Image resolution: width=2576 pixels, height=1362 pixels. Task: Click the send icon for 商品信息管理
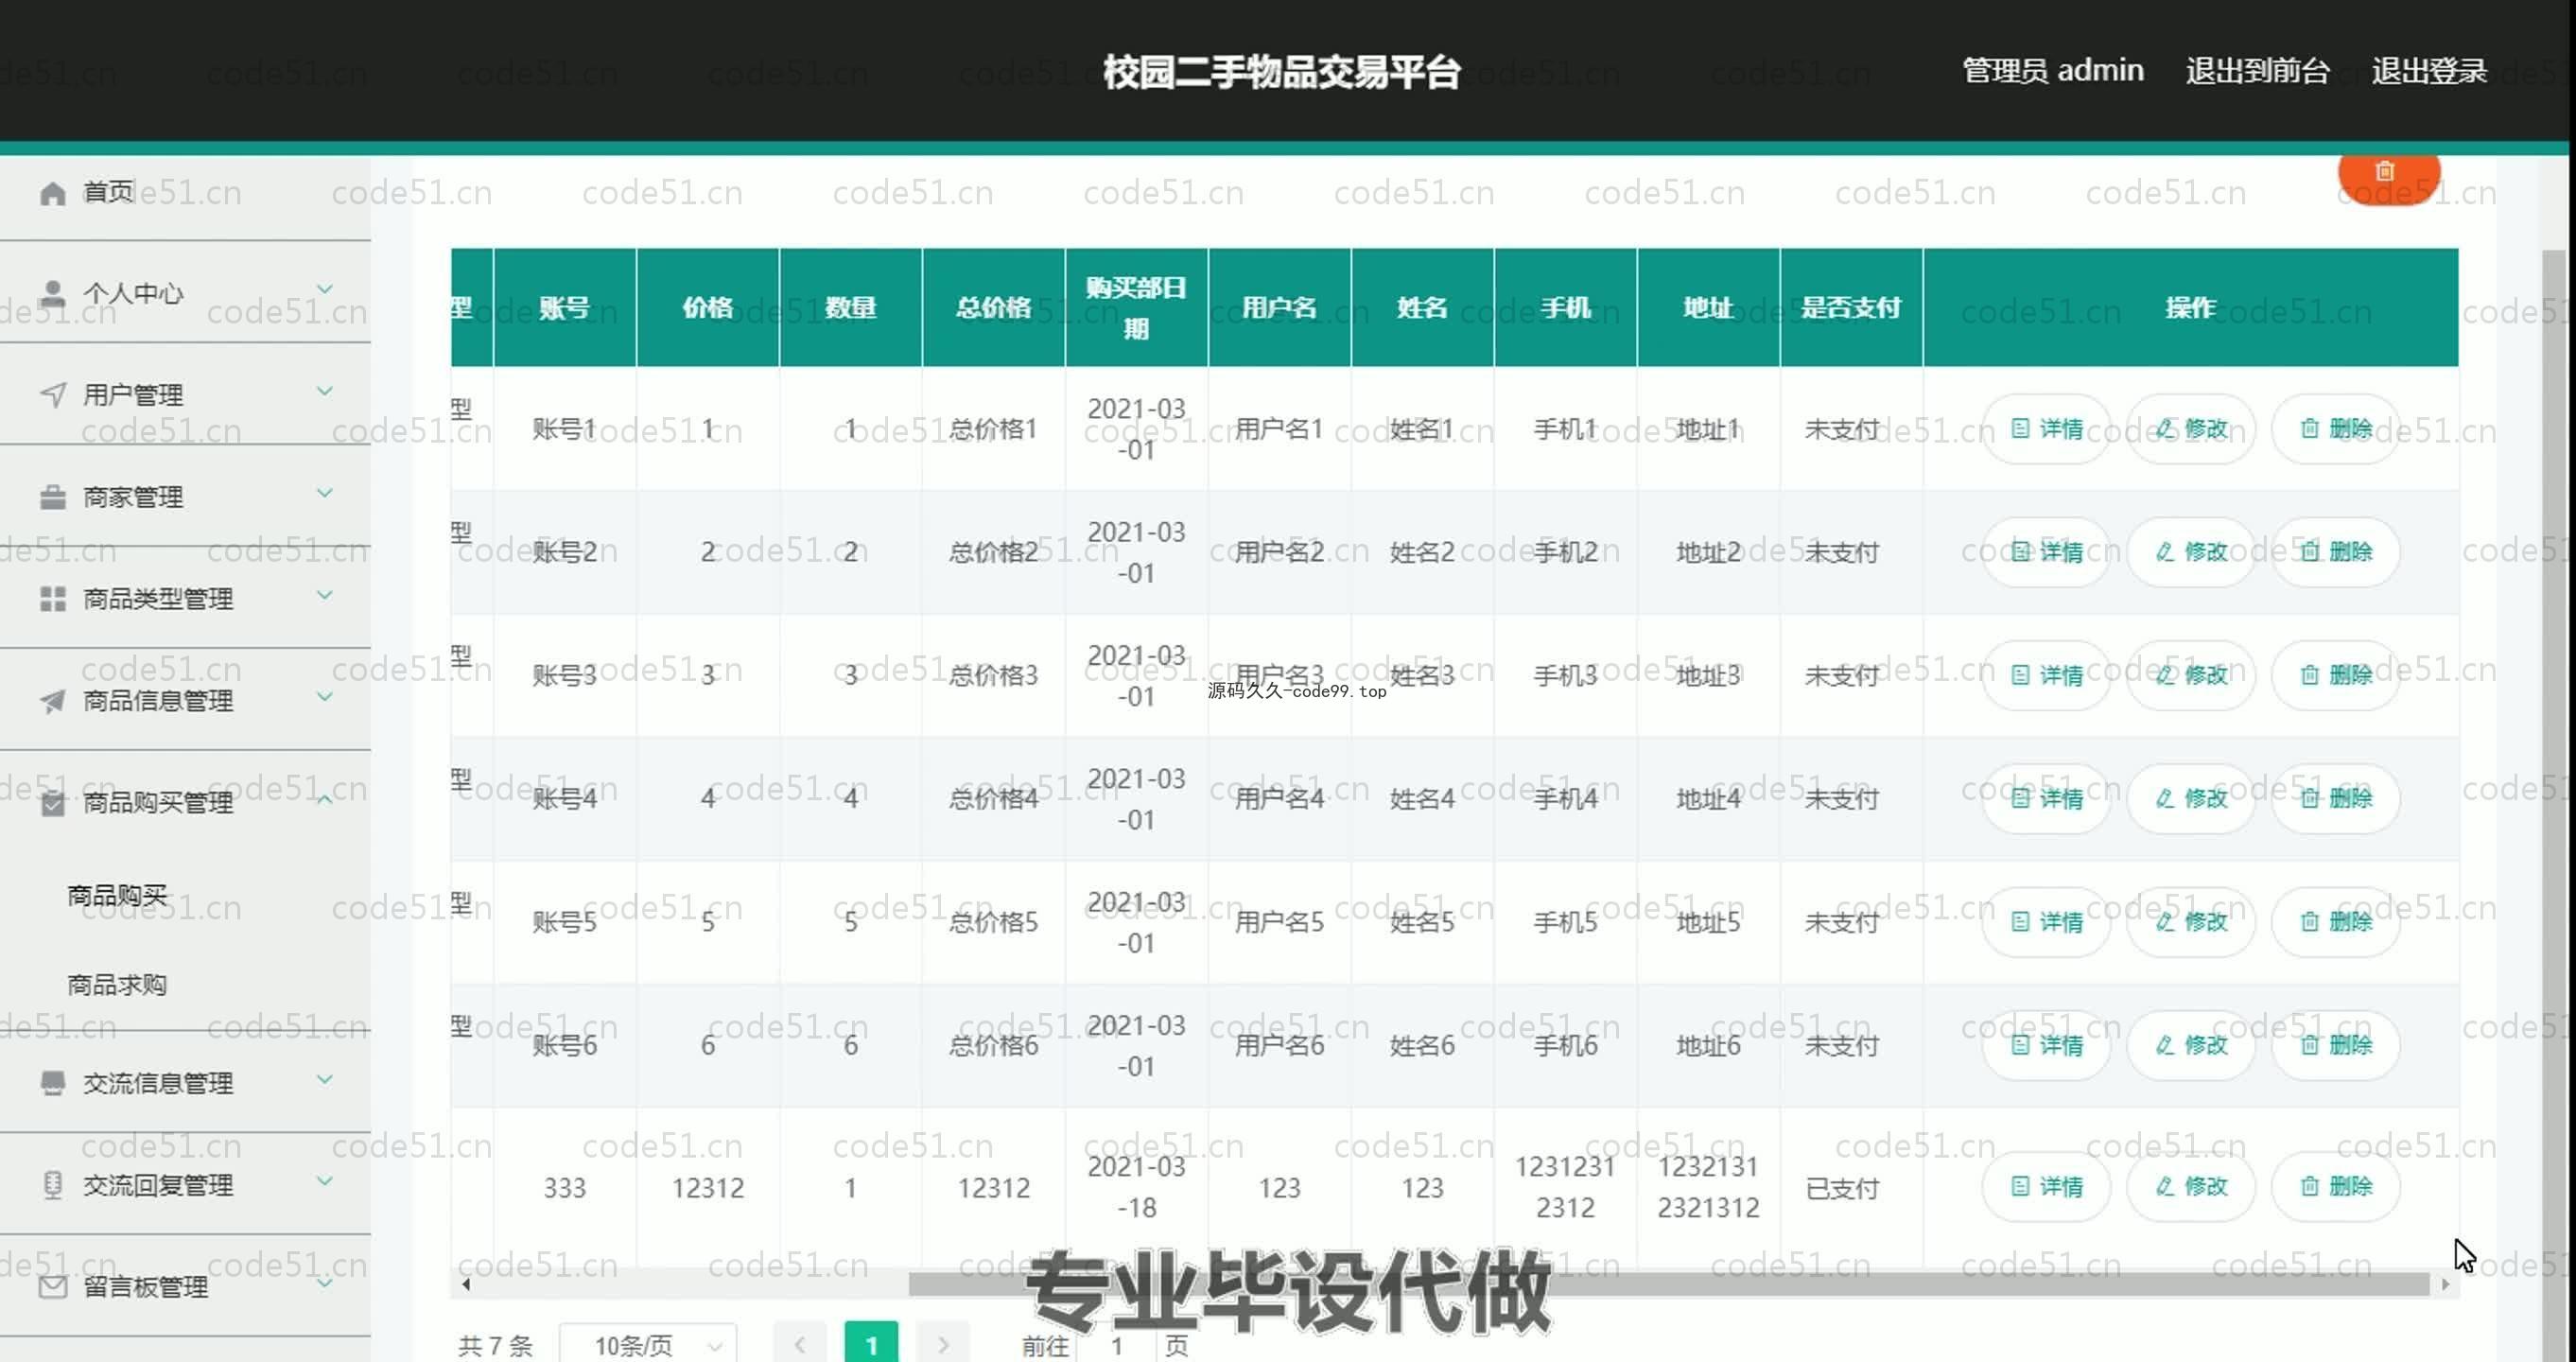[x=53, y=700]
